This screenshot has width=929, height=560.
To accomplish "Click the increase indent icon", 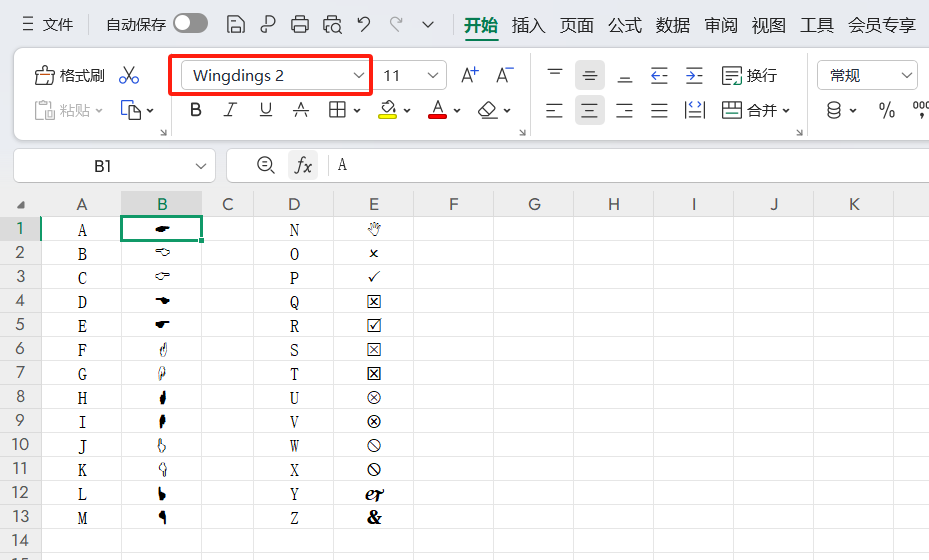I will [x=694, y=75].
